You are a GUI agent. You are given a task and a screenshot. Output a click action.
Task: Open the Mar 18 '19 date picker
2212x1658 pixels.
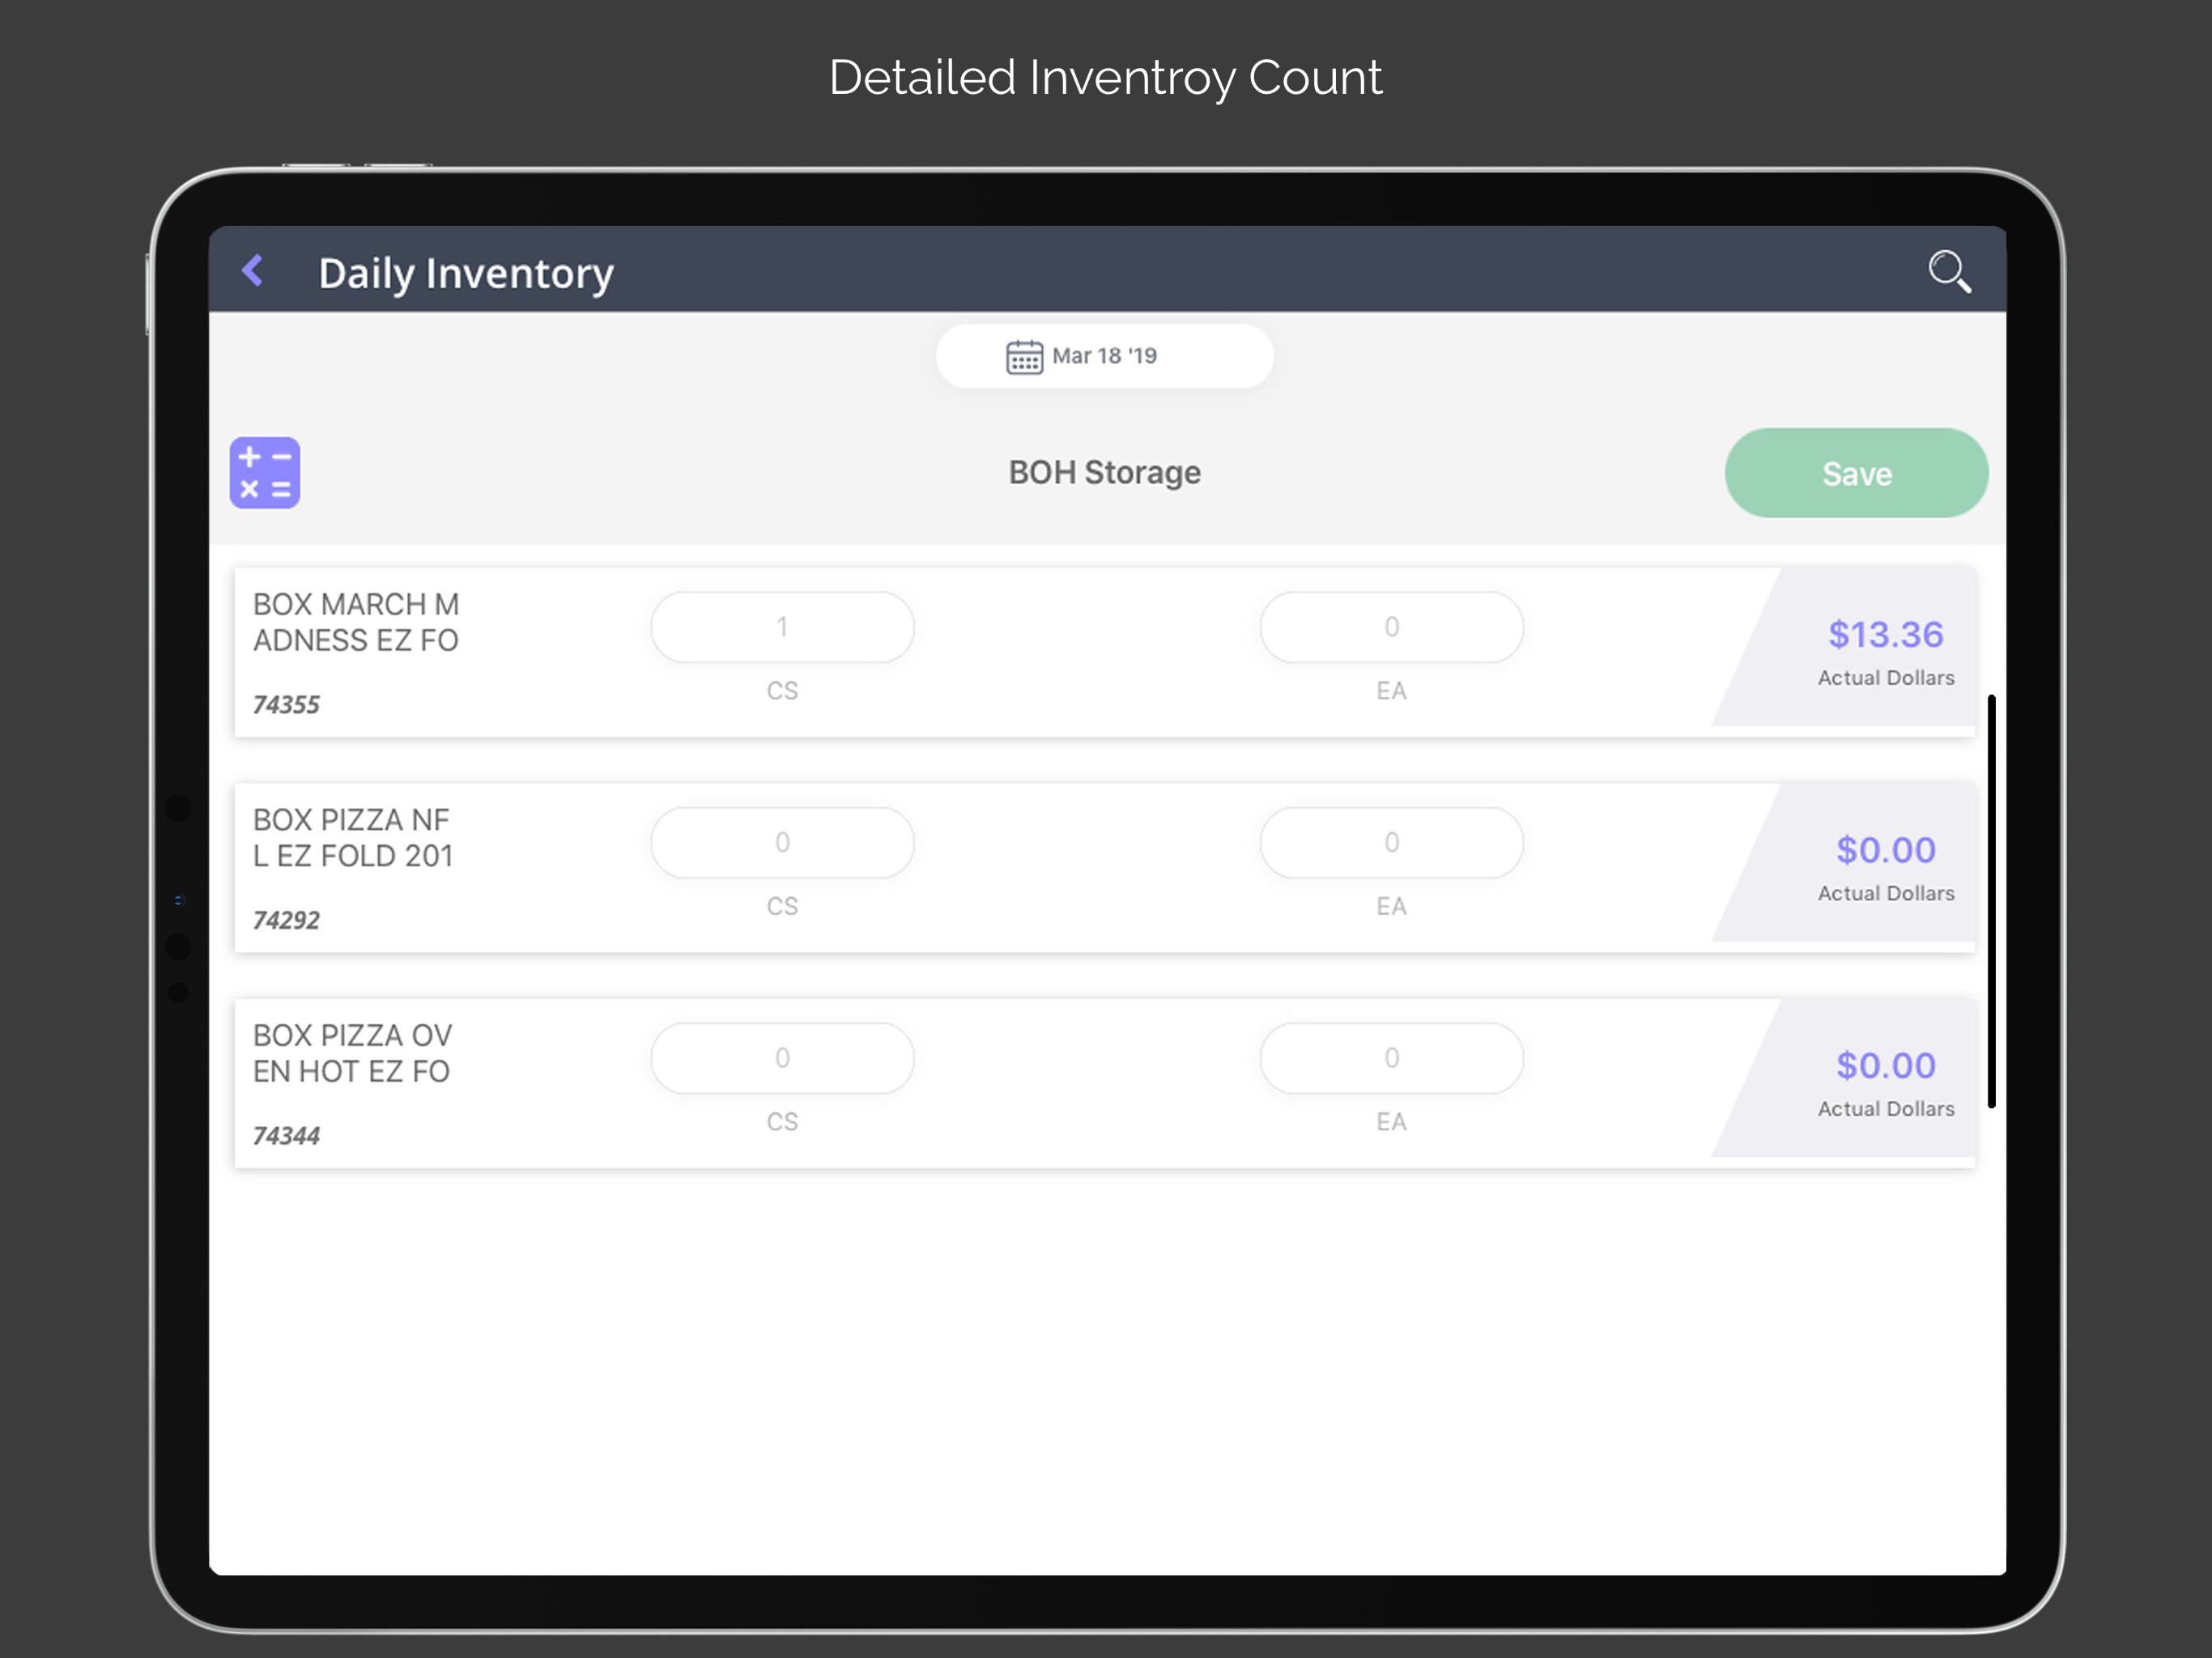[1104, 356]
